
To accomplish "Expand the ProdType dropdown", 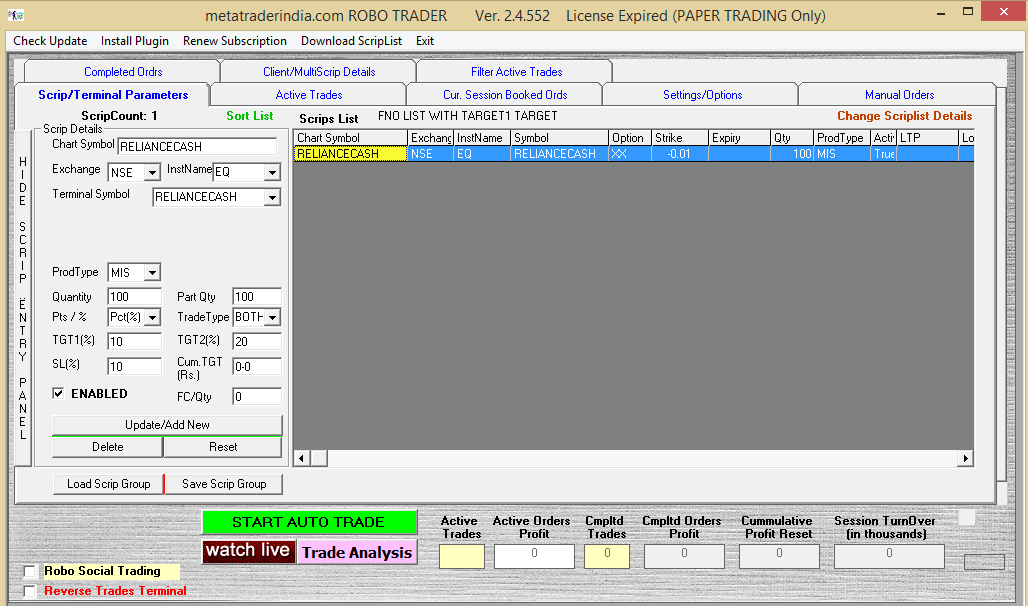I will tap(151, 273).
